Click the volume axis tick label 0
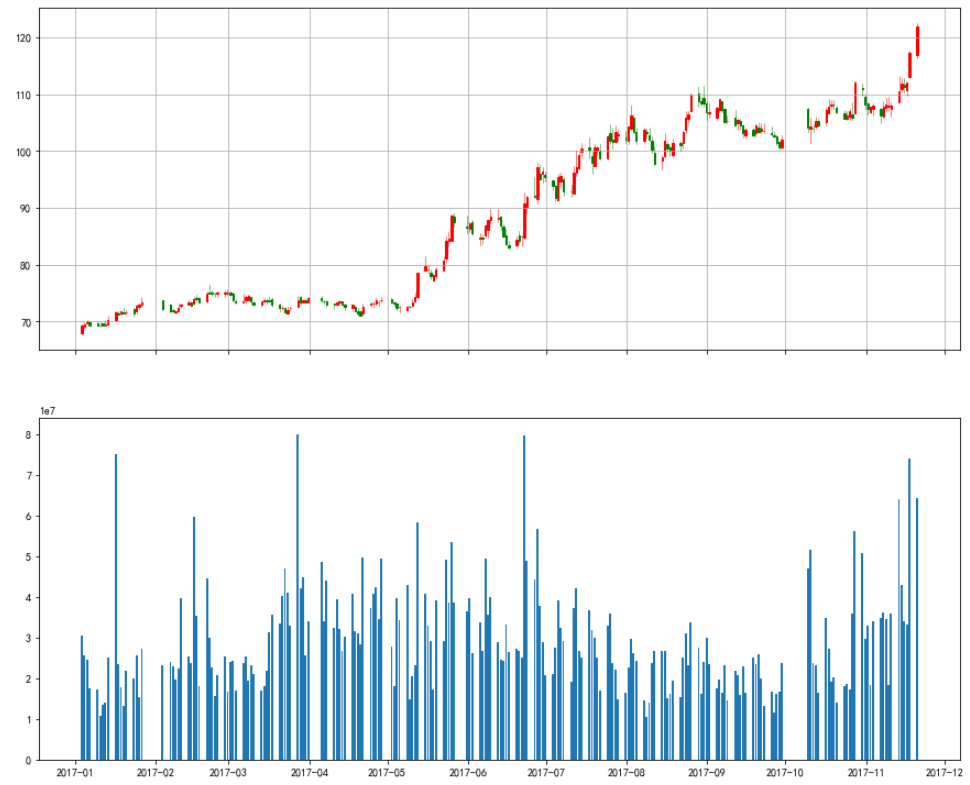 pos(28,761)
